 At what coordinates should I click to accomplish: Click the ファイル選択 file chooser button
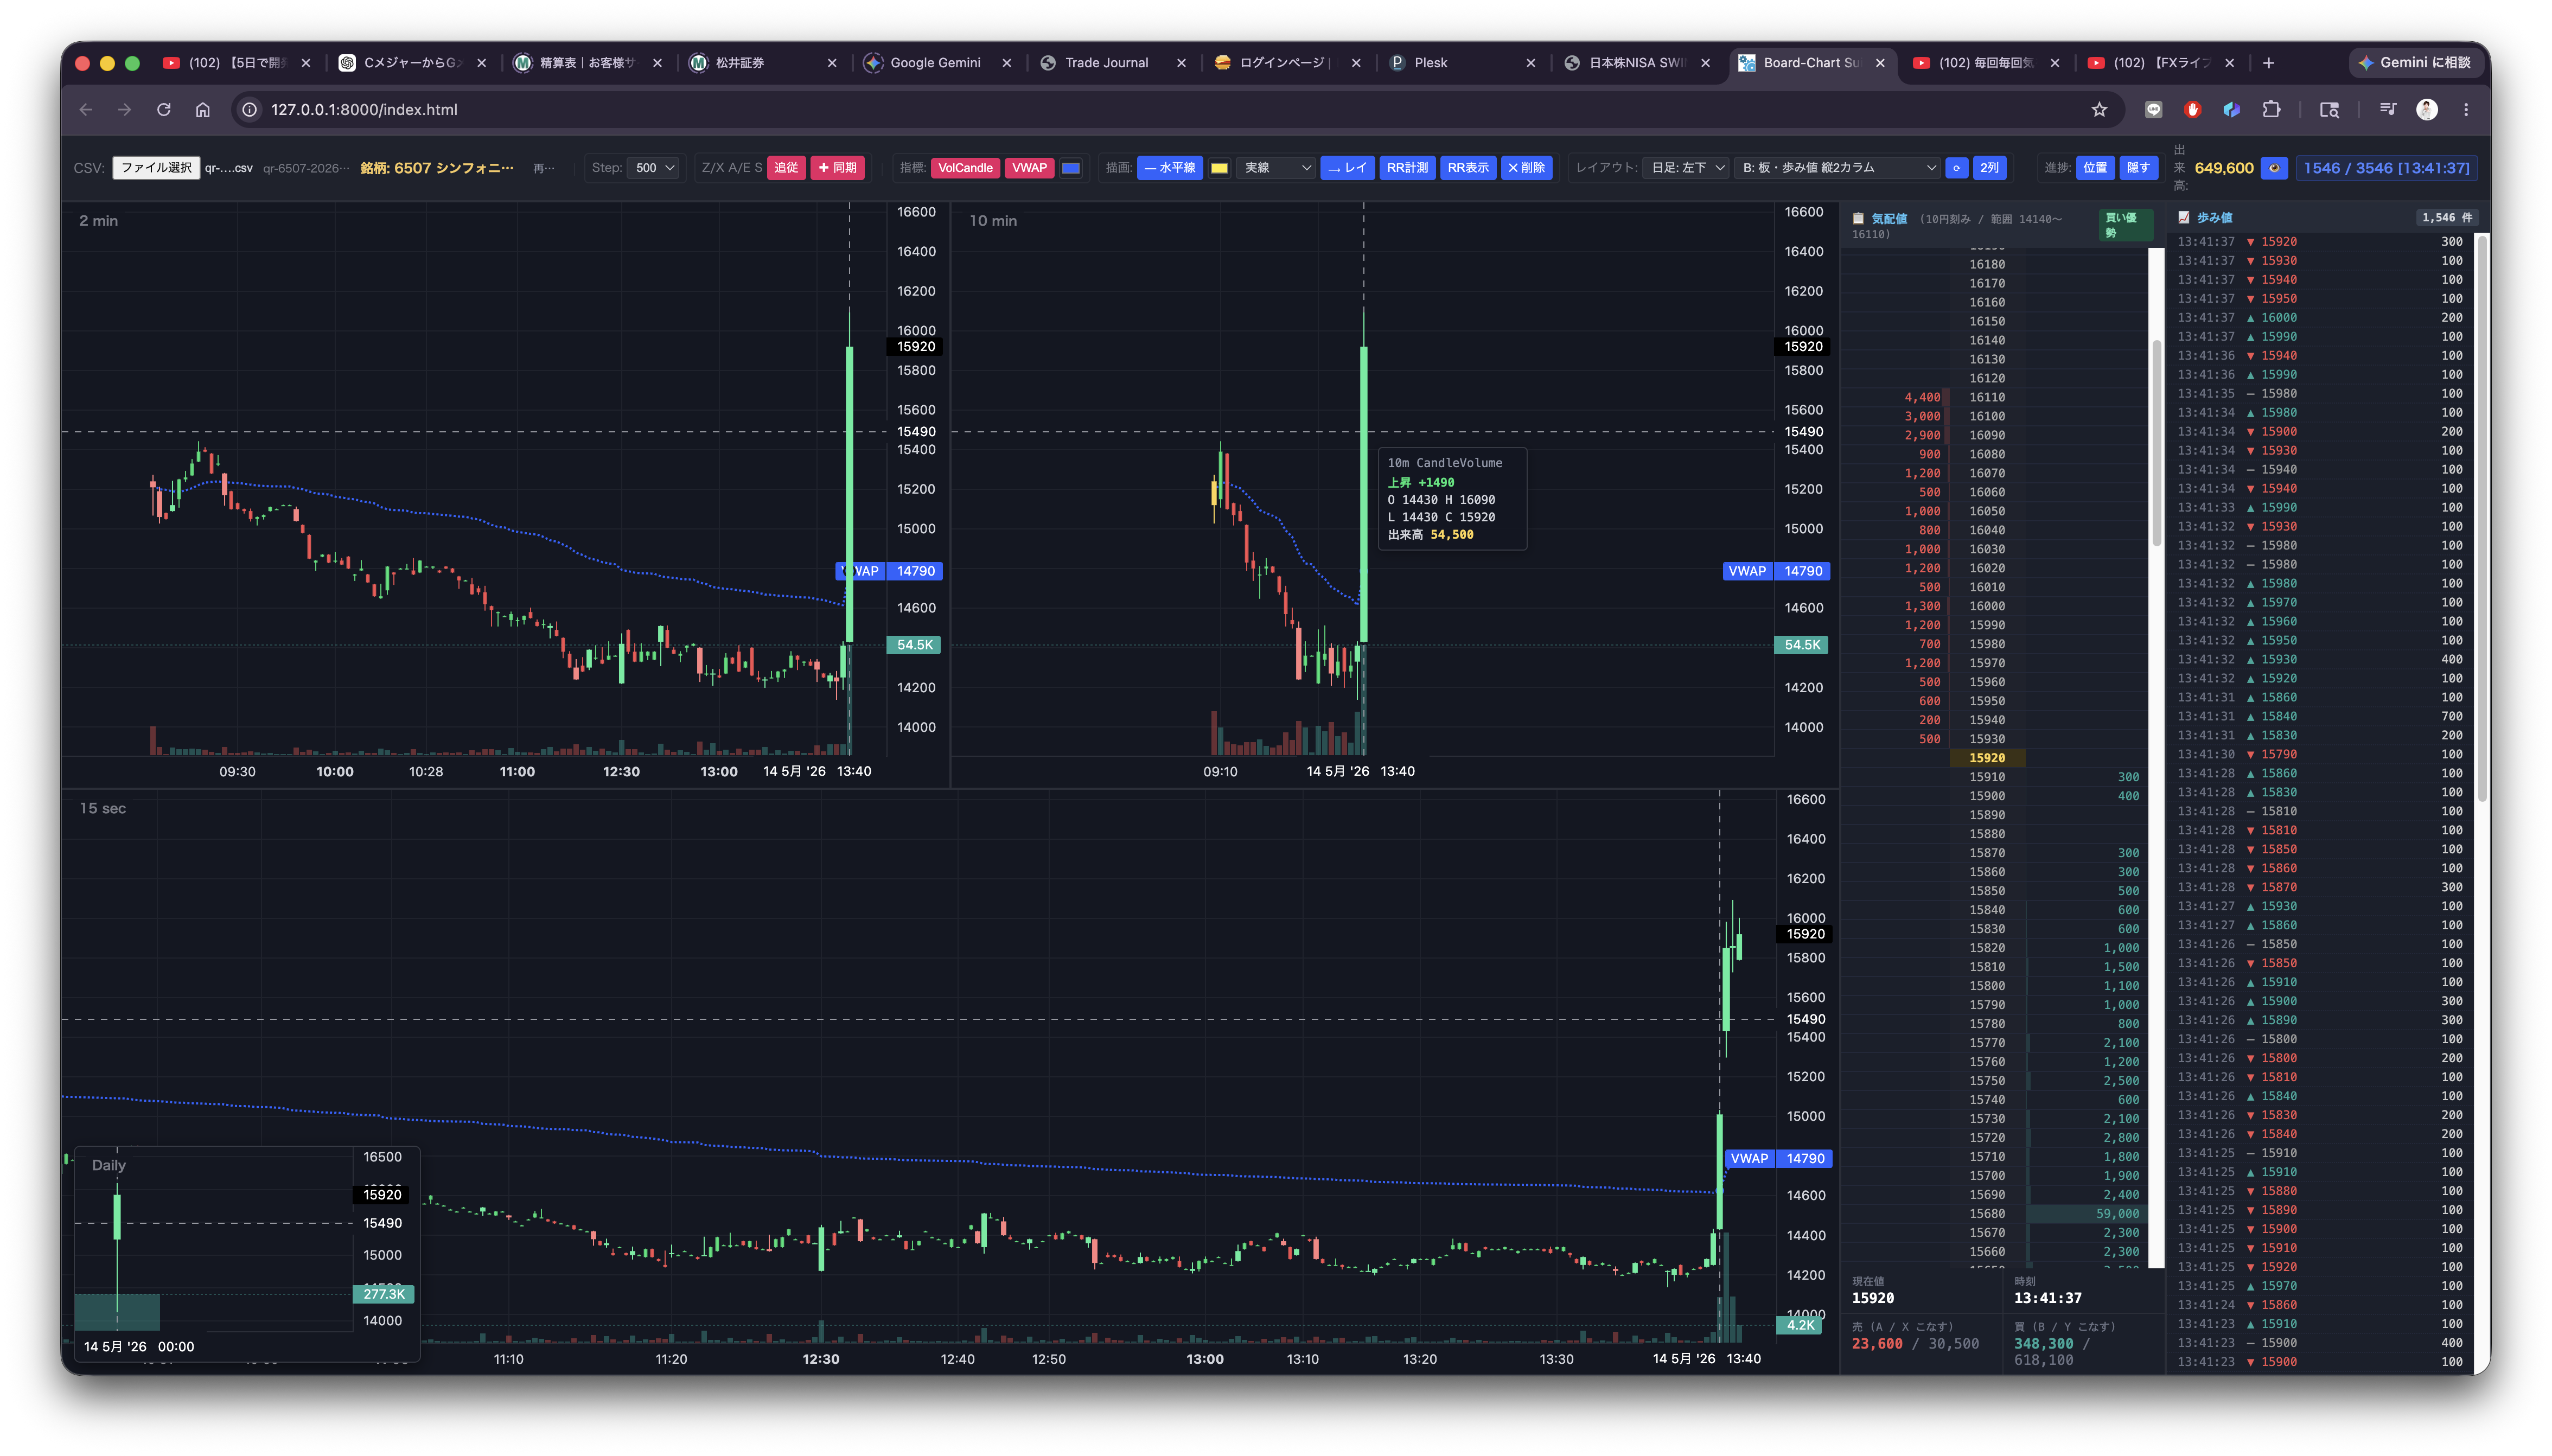pyautogui.click(x=156, y=168)
